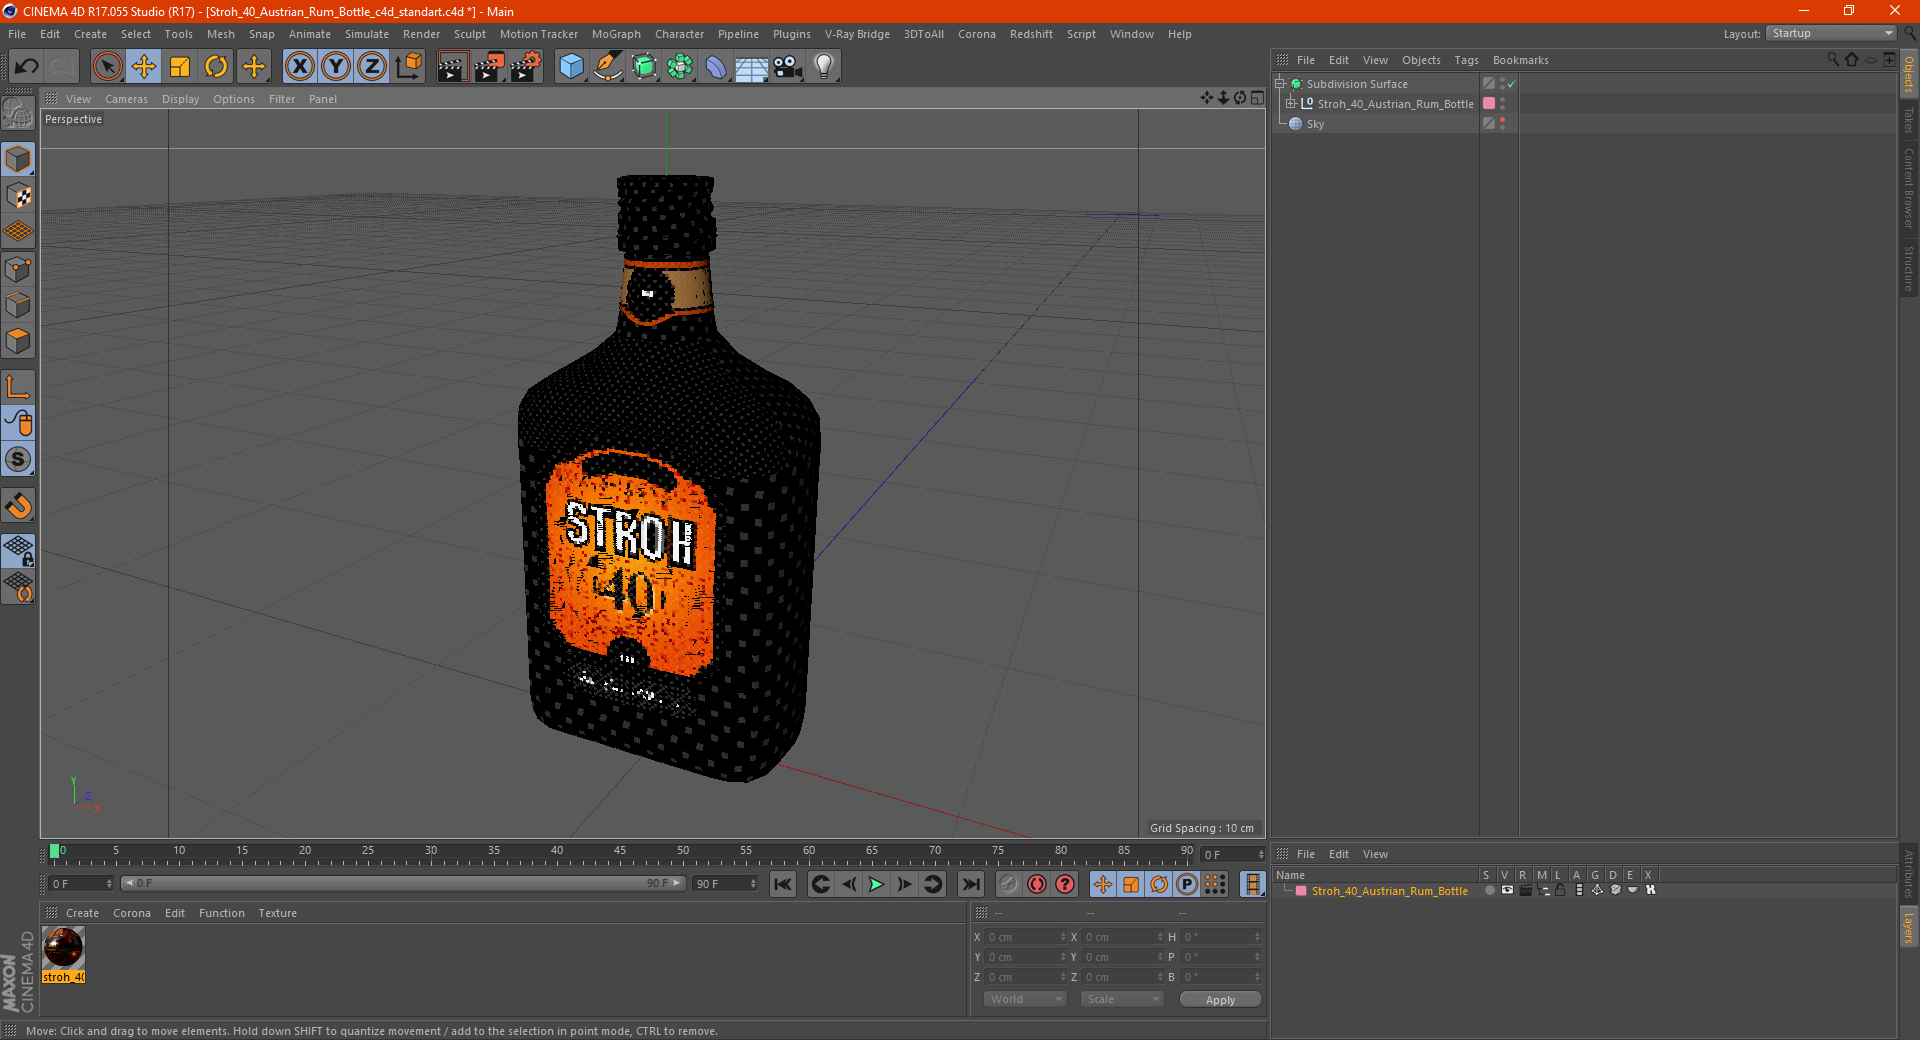The image size is (1920, 1040).
Task: Select the stroh_40 material thumbnail
Action: tap(63, 948)
